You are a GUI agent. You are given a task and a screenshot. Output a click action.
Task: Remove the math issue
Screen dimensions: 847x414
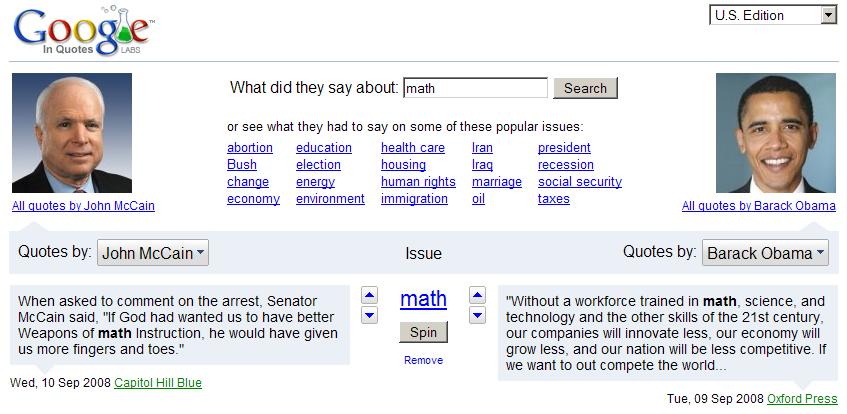pyautogui.click(x=423, y=360)
